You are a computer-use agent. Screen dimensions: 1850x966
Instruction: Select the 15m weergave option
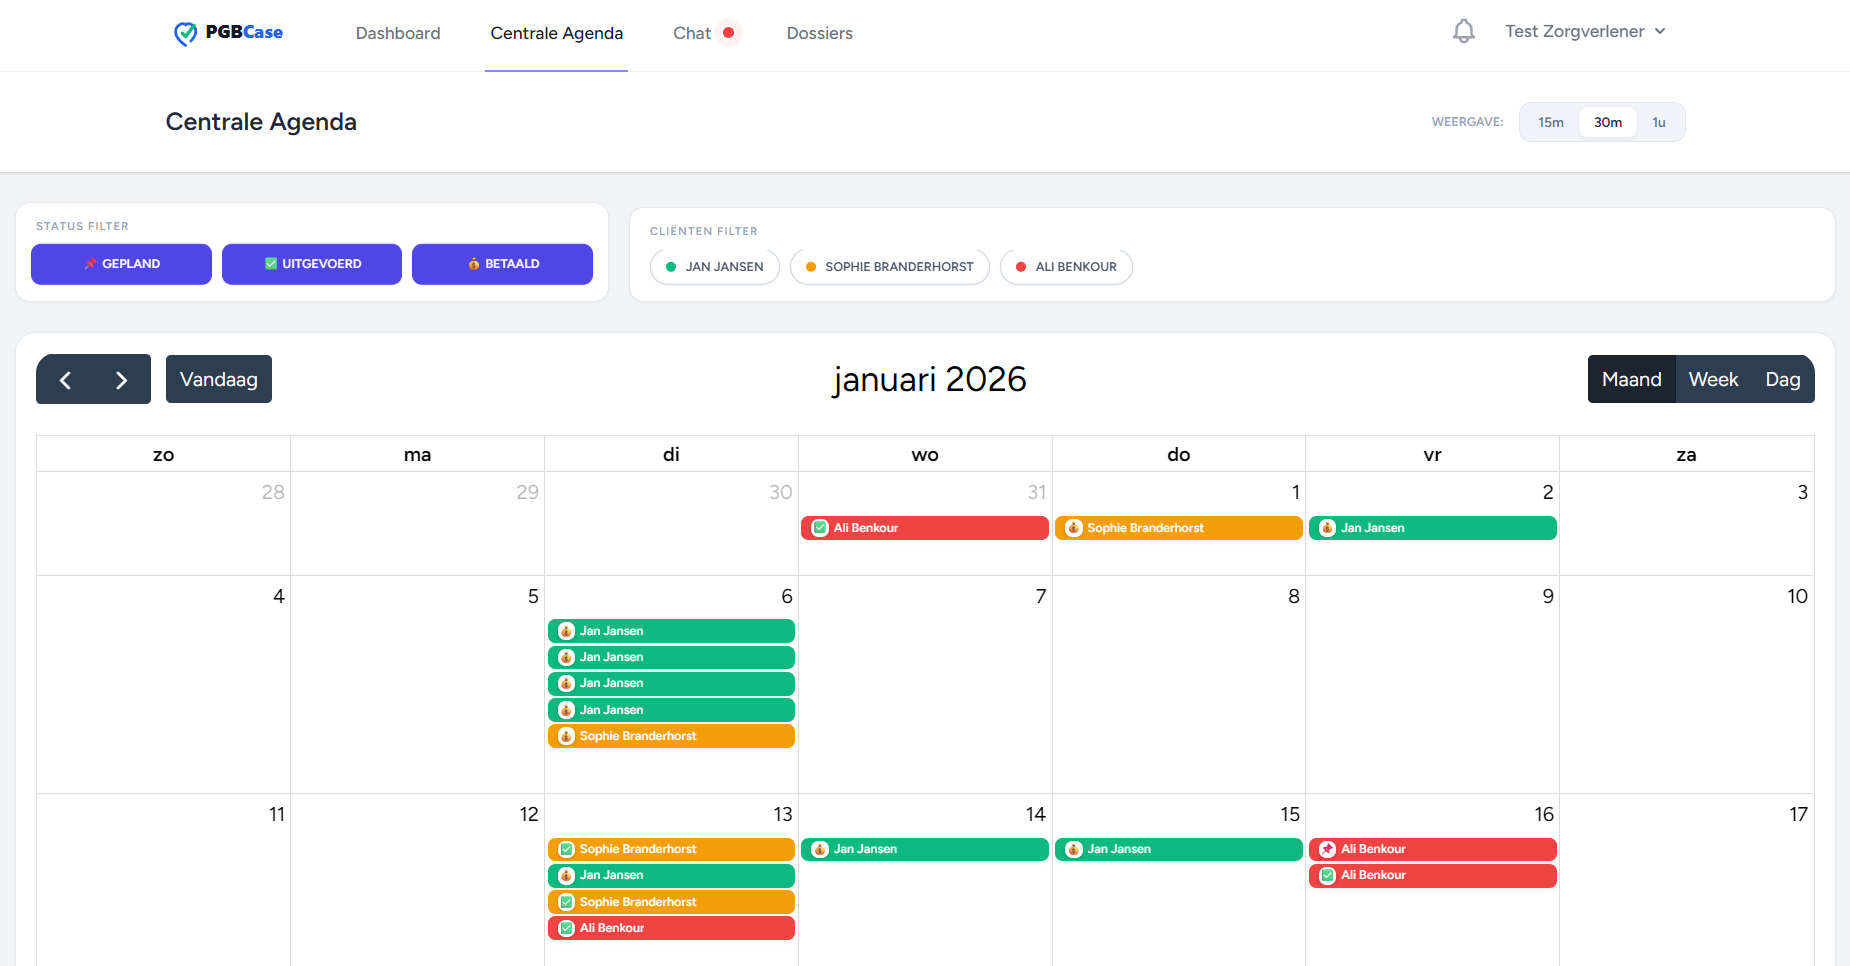point(1551,121)
